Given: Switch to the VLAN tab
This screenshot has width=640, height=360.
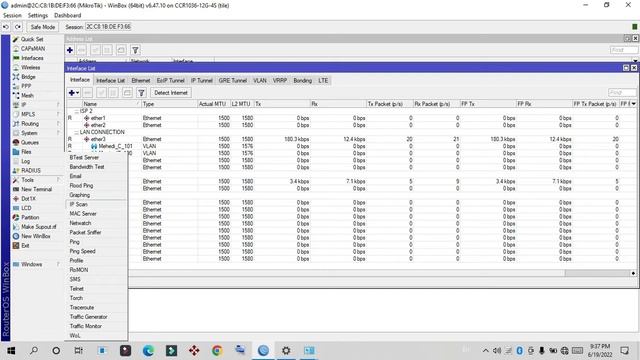Looking at the screenshot, I should tap(260, 80).
